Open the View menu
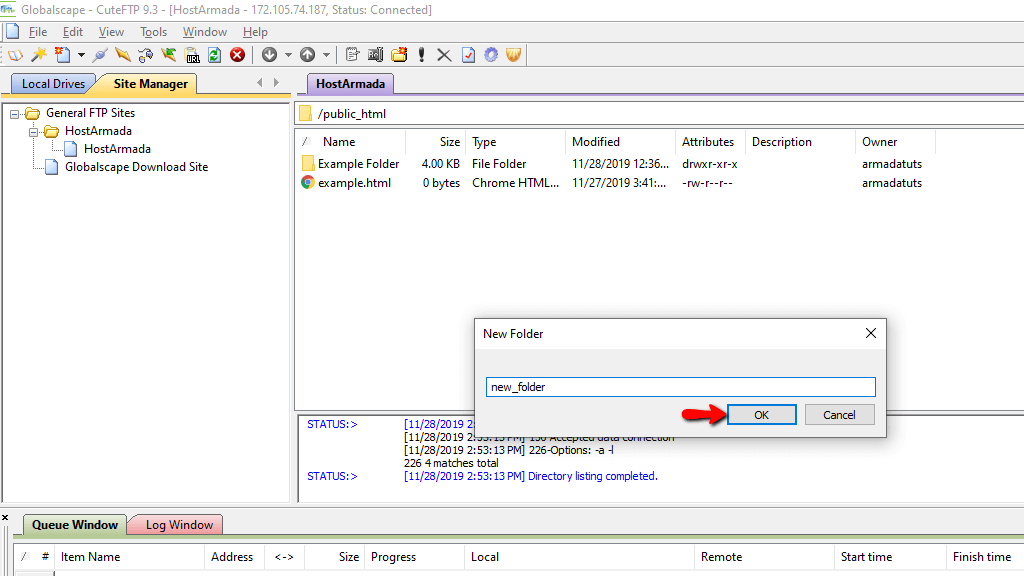Screen dimensions: 1024x576 click(111, 32)
